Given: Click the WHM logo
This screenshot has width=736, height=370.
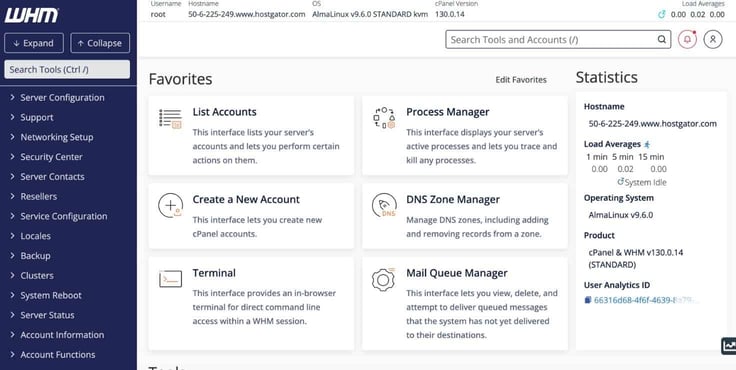Looking at the screenshot, I should click(x=31, y=15).
